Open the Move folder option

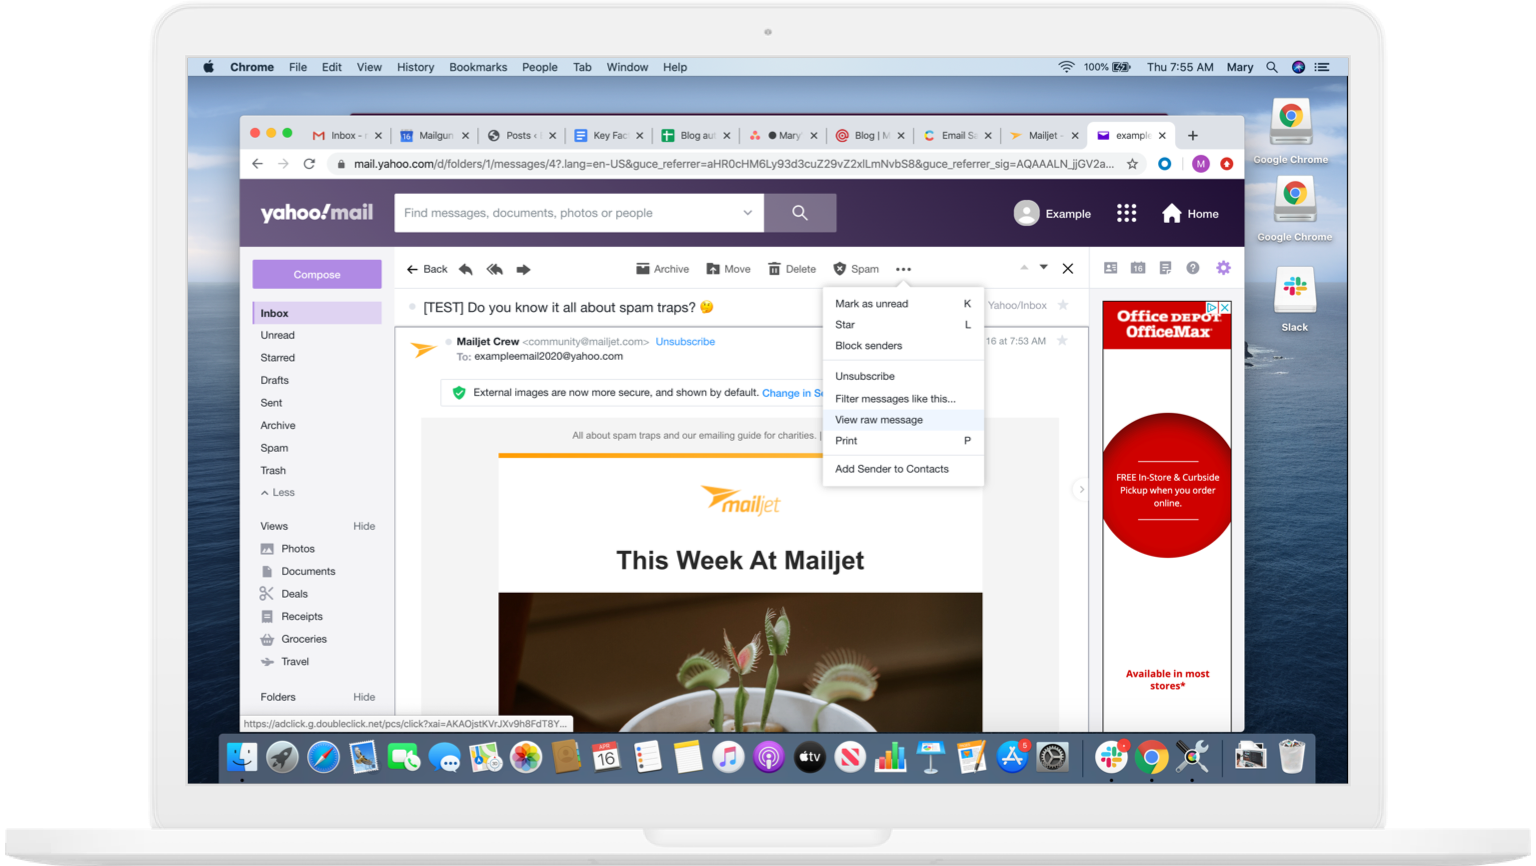728,269
